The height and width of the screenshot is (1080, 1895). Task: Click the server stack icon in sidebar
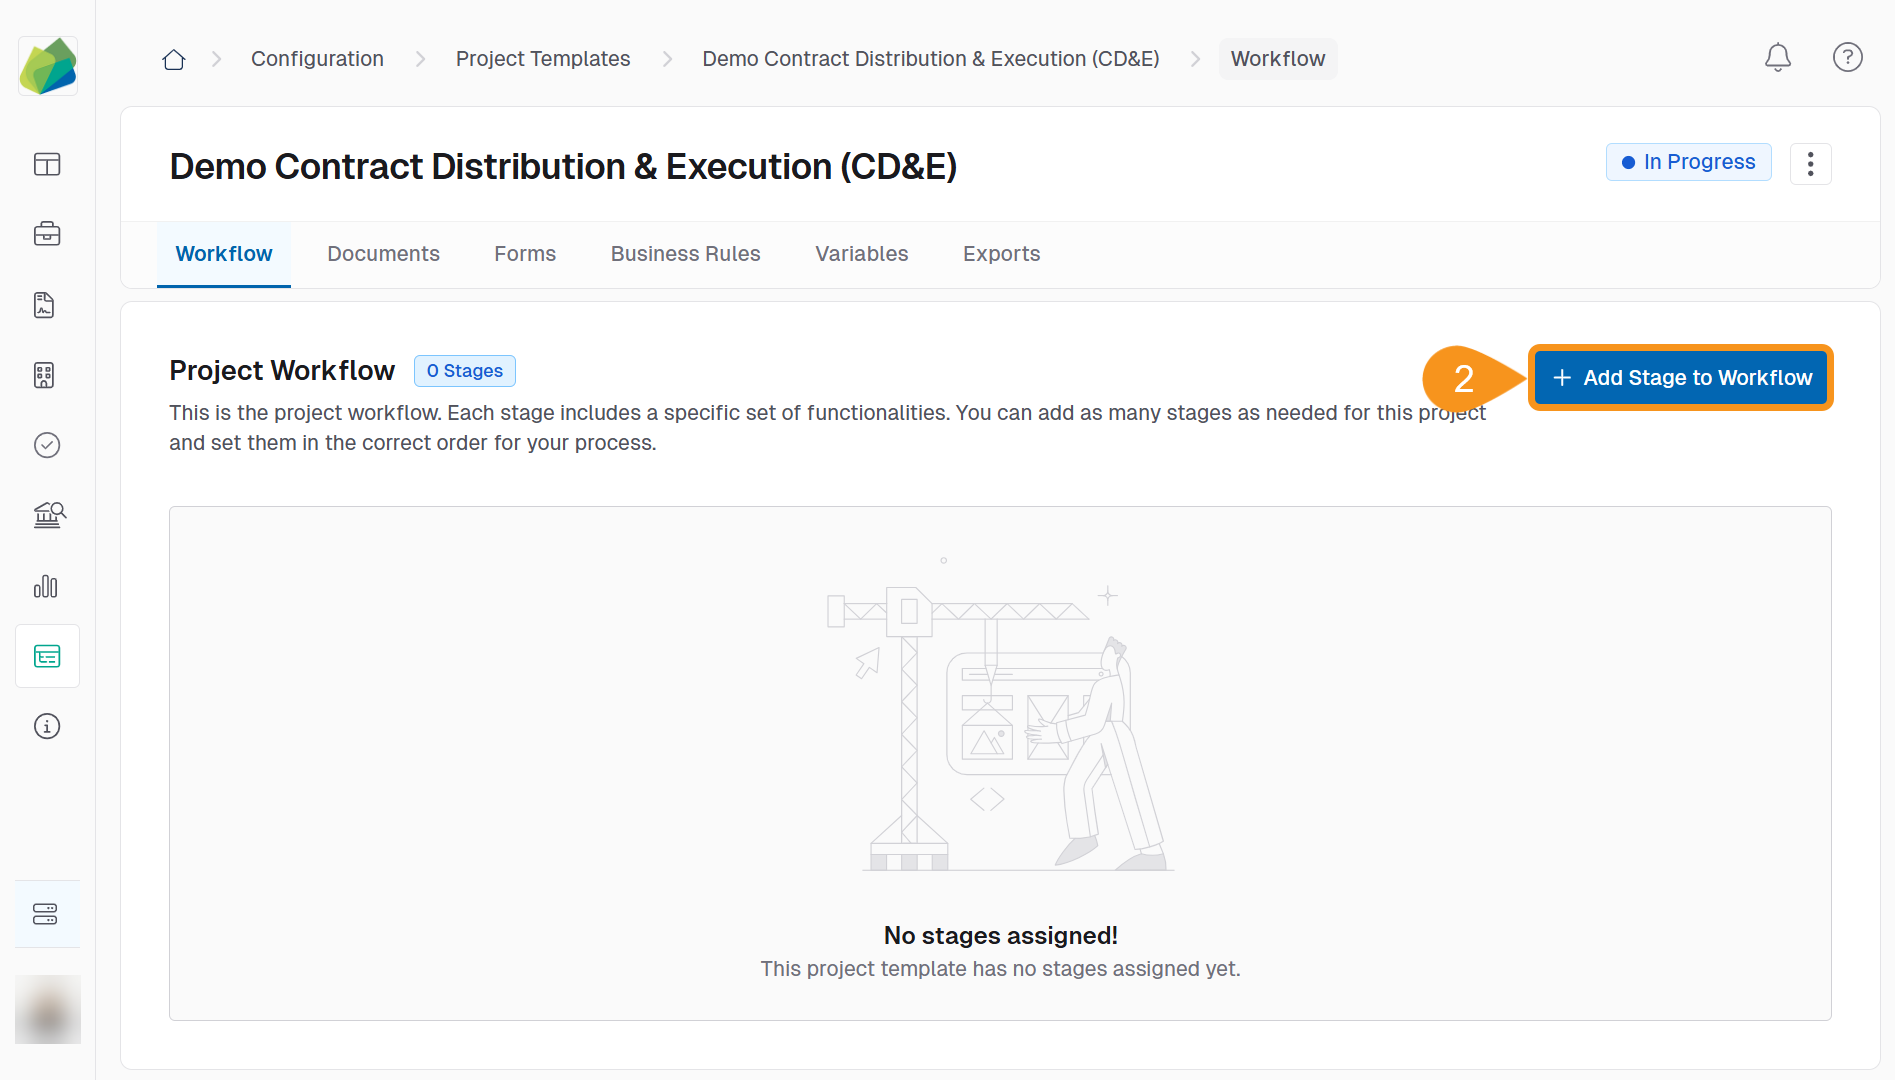point(47,914)
